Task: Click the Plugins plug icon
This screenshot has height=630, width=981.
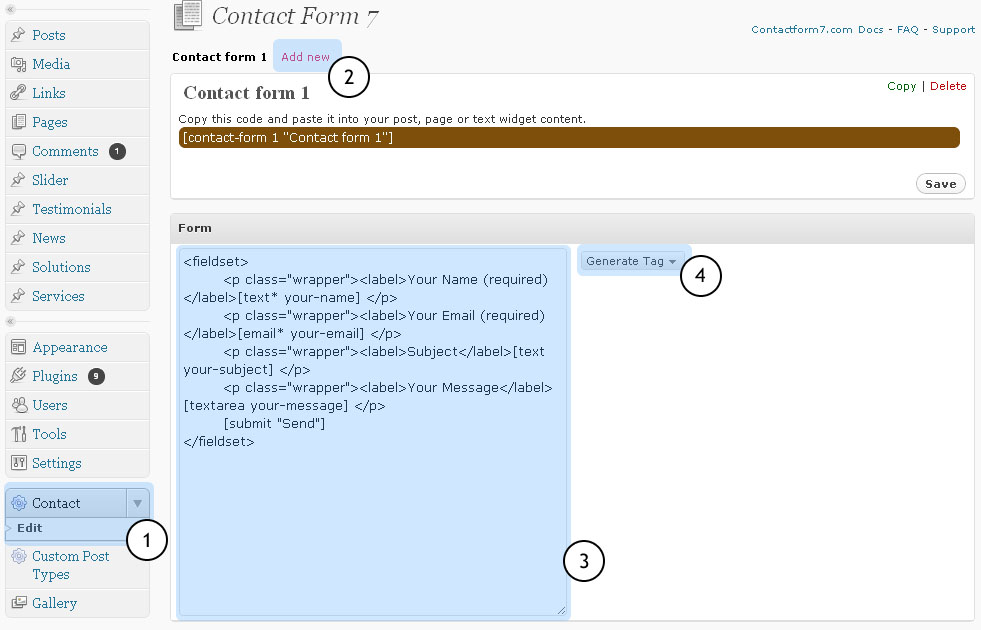Action: pos(18,377)
